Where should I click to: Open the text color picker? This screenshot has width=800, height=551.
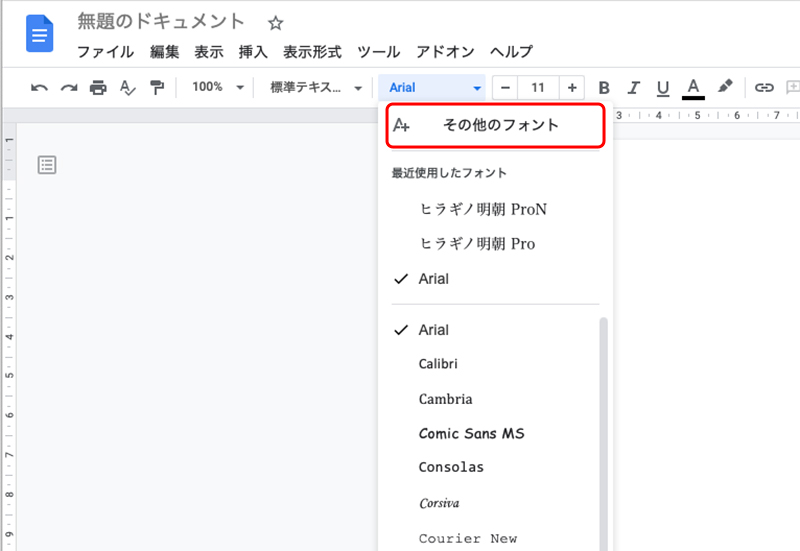[693, 88]
